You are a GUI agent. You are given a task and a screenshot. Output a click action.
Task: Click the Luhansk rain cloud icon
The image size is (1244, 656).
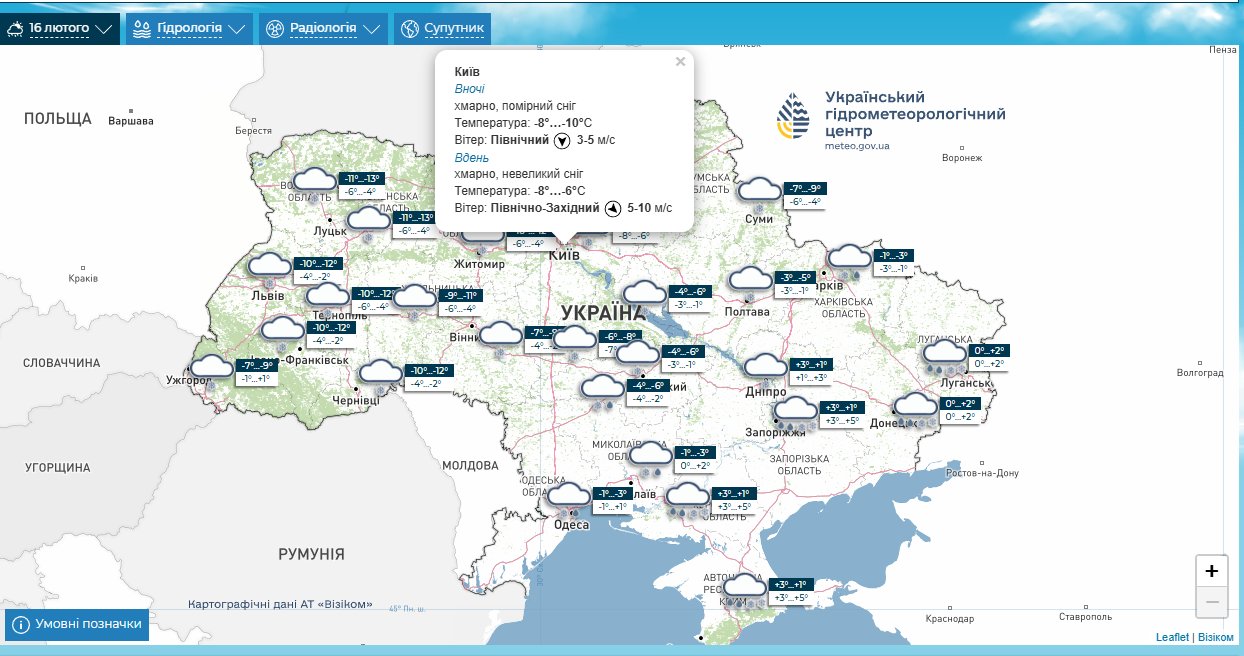pos(944,355)
